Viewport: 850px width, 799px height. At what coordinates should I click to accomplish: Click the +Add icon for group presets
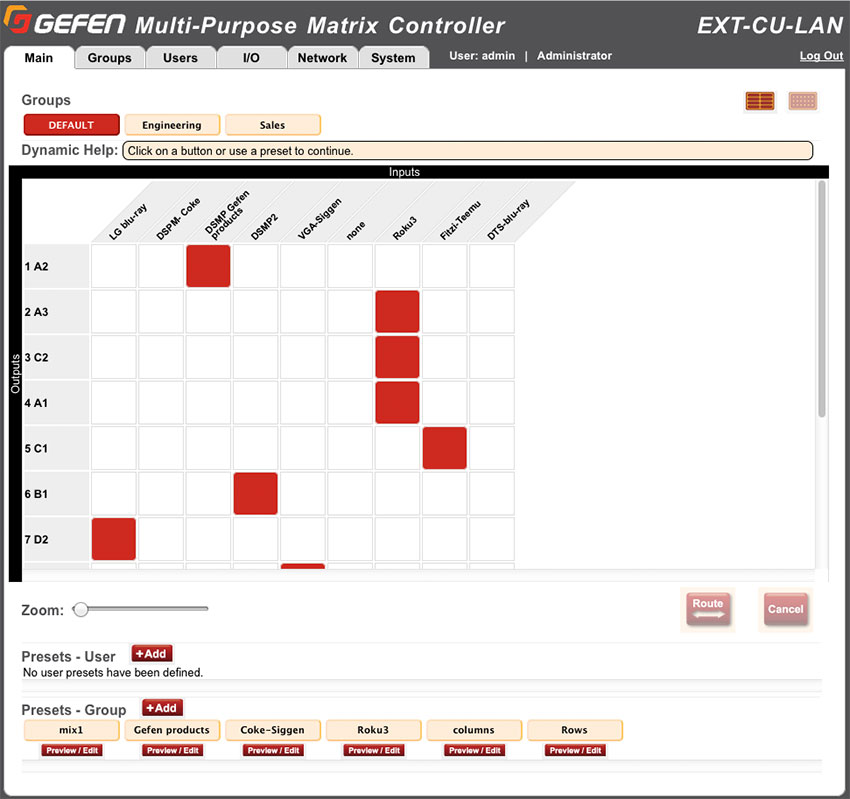161,707
